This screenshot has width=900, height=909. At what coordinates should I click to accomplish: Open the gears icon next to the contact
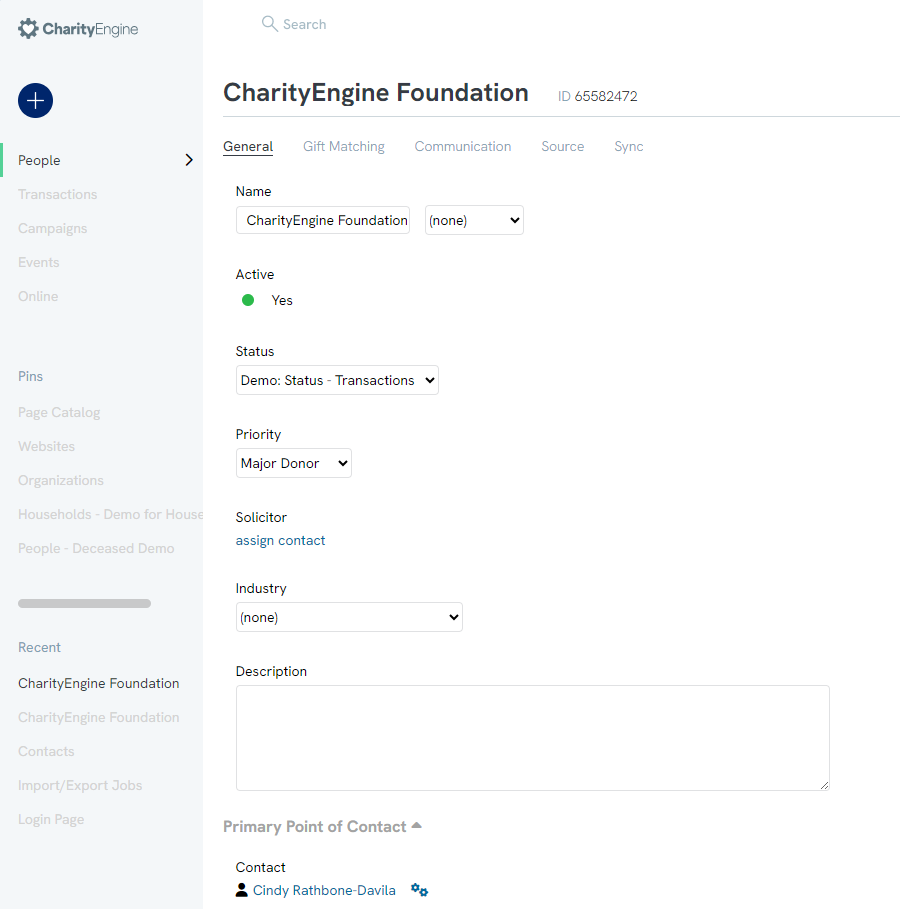[x=419, y=889]
